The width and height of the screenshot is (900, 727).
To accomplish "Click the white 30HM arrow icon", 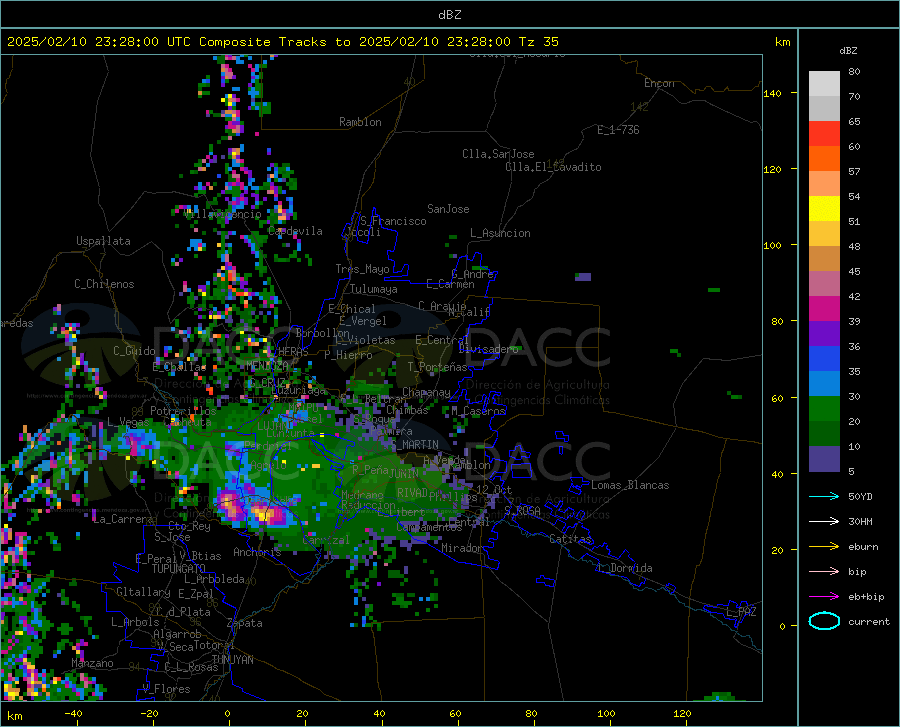I will click(x=824, y=521).
